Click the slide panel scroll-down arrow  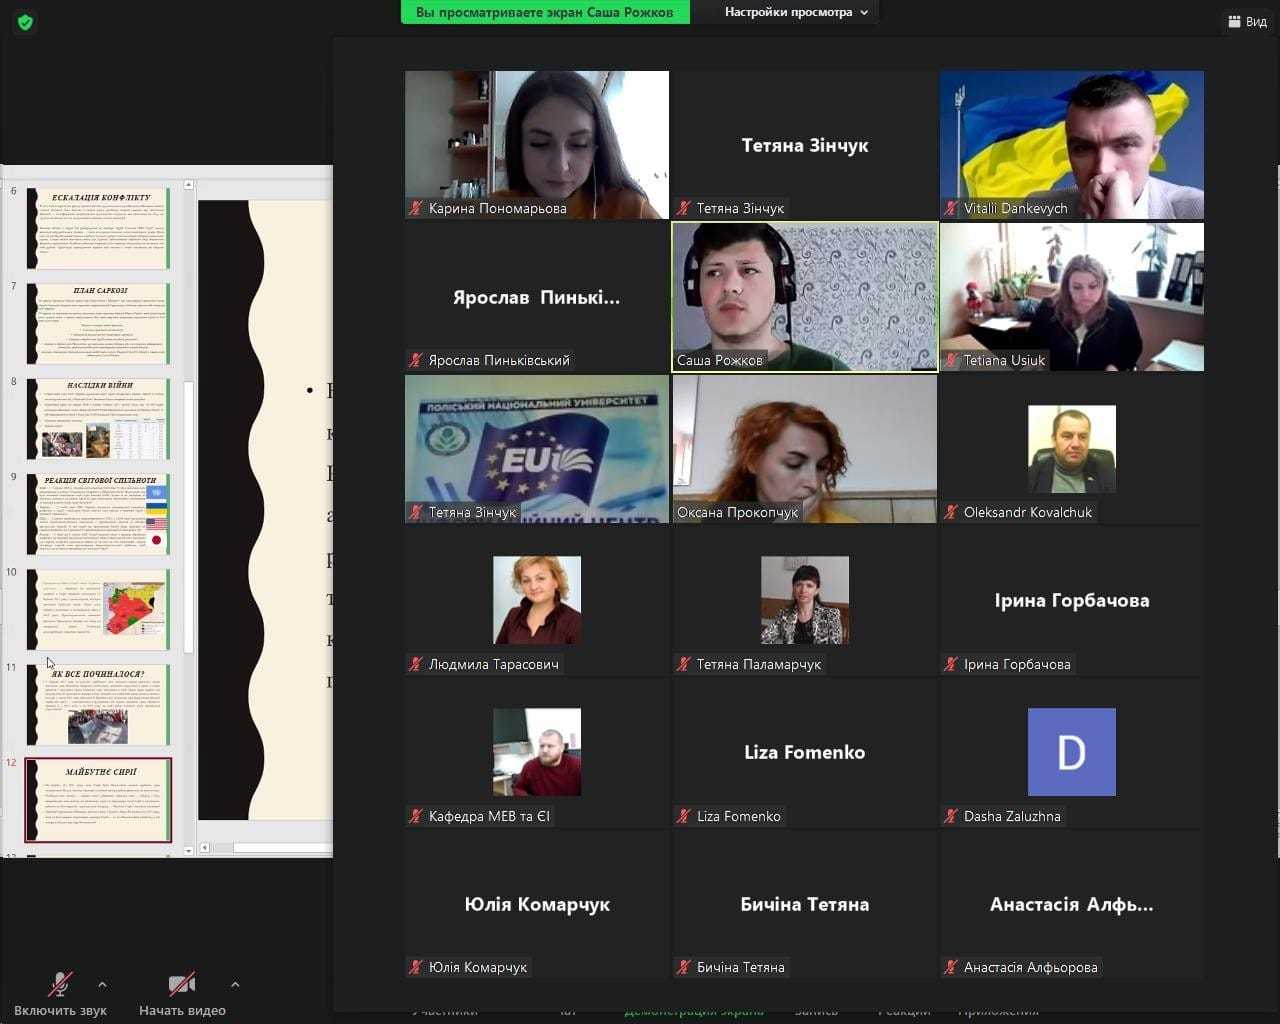(189, 850)
